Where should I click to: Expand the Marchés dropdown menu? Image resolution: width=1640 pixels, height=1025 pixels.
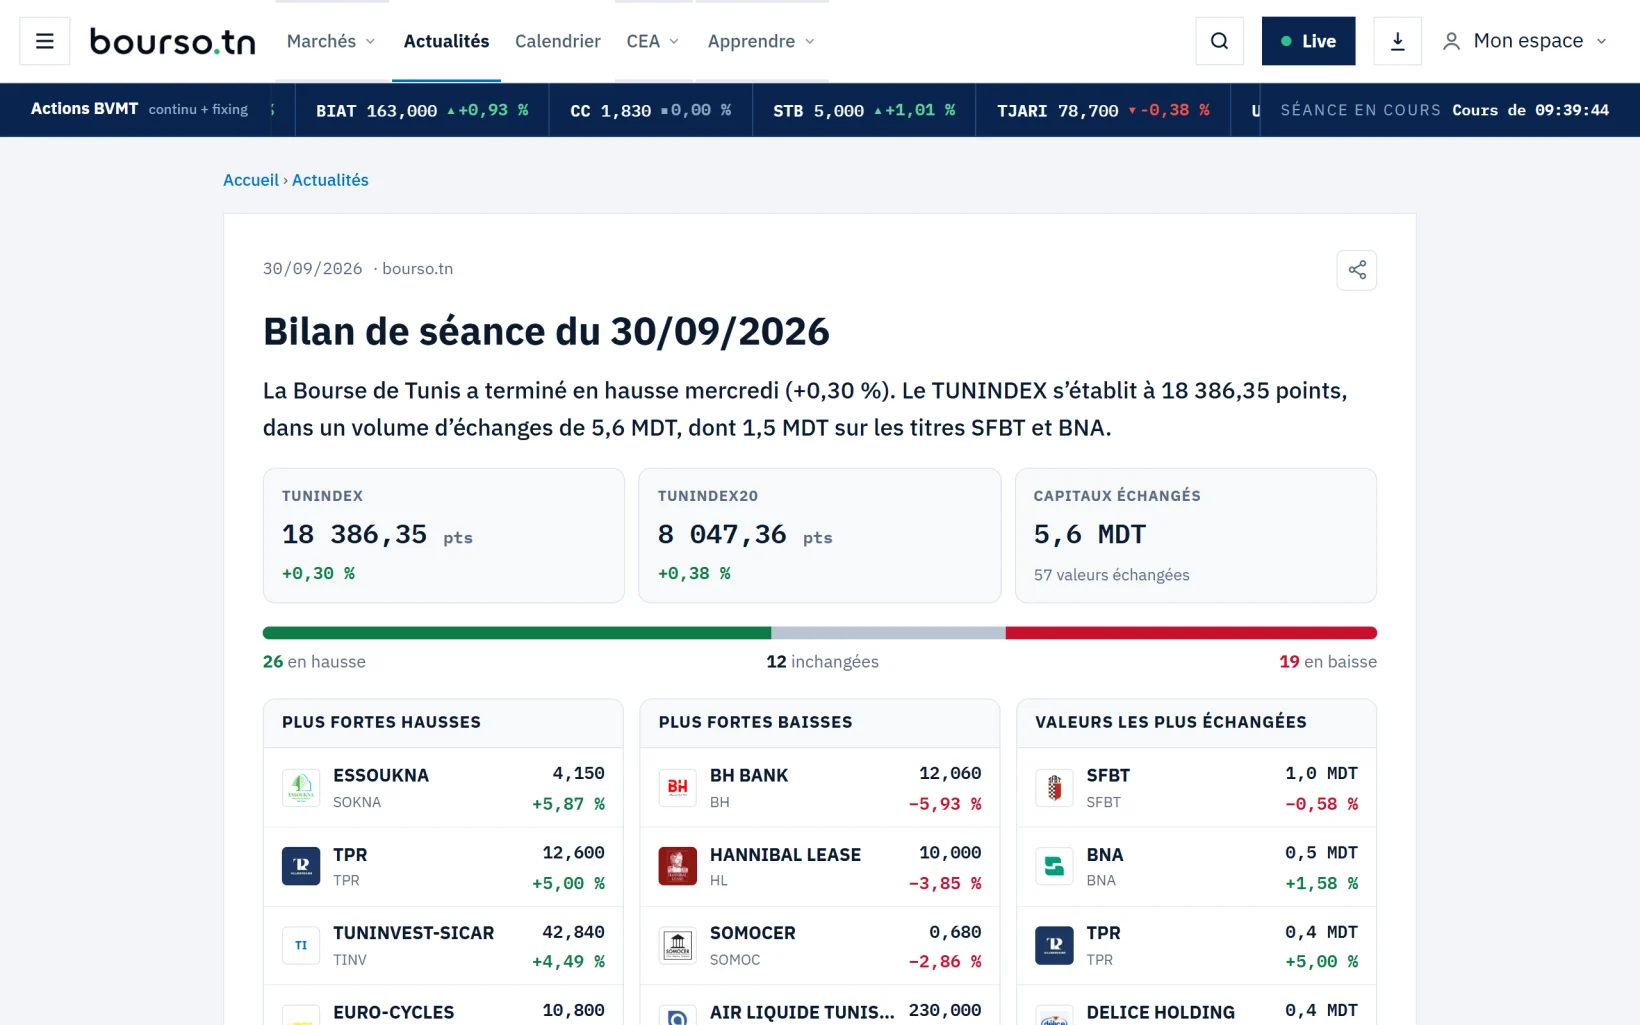331,41
